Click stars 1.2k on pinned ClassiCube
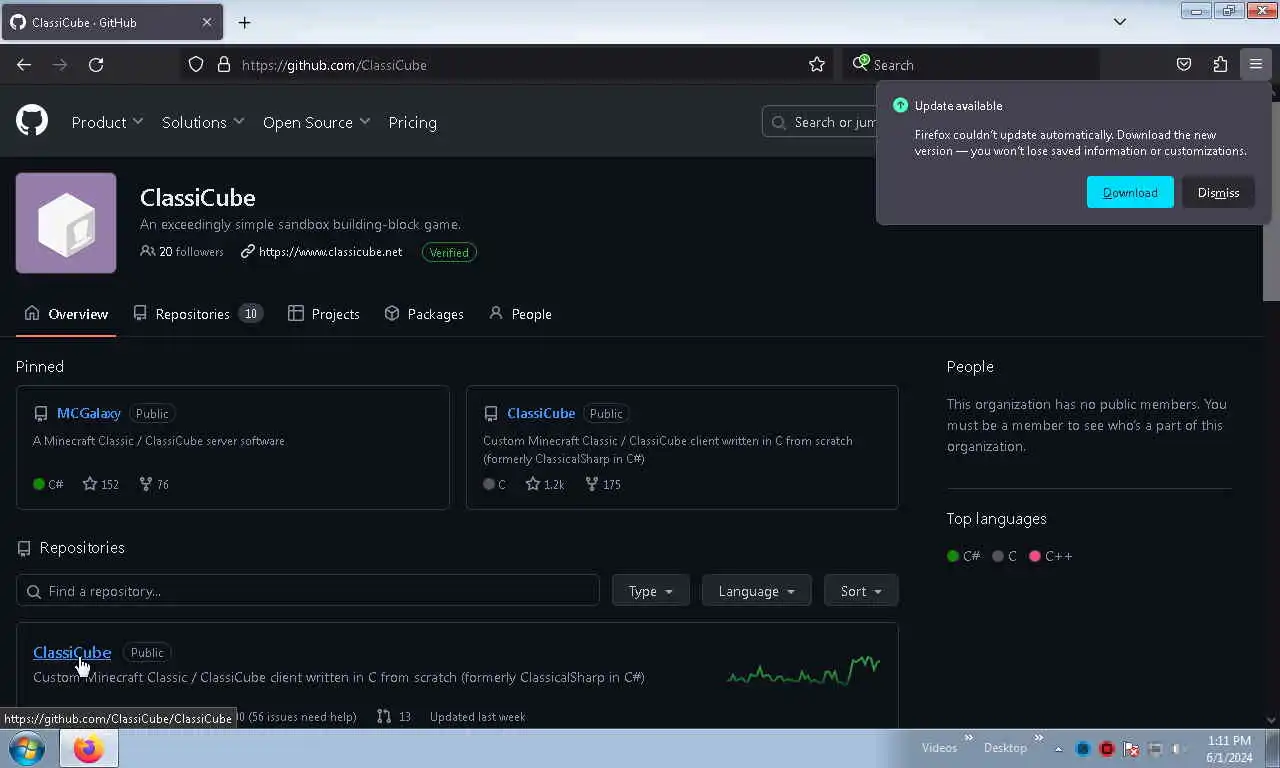 [x=545, y=484]
